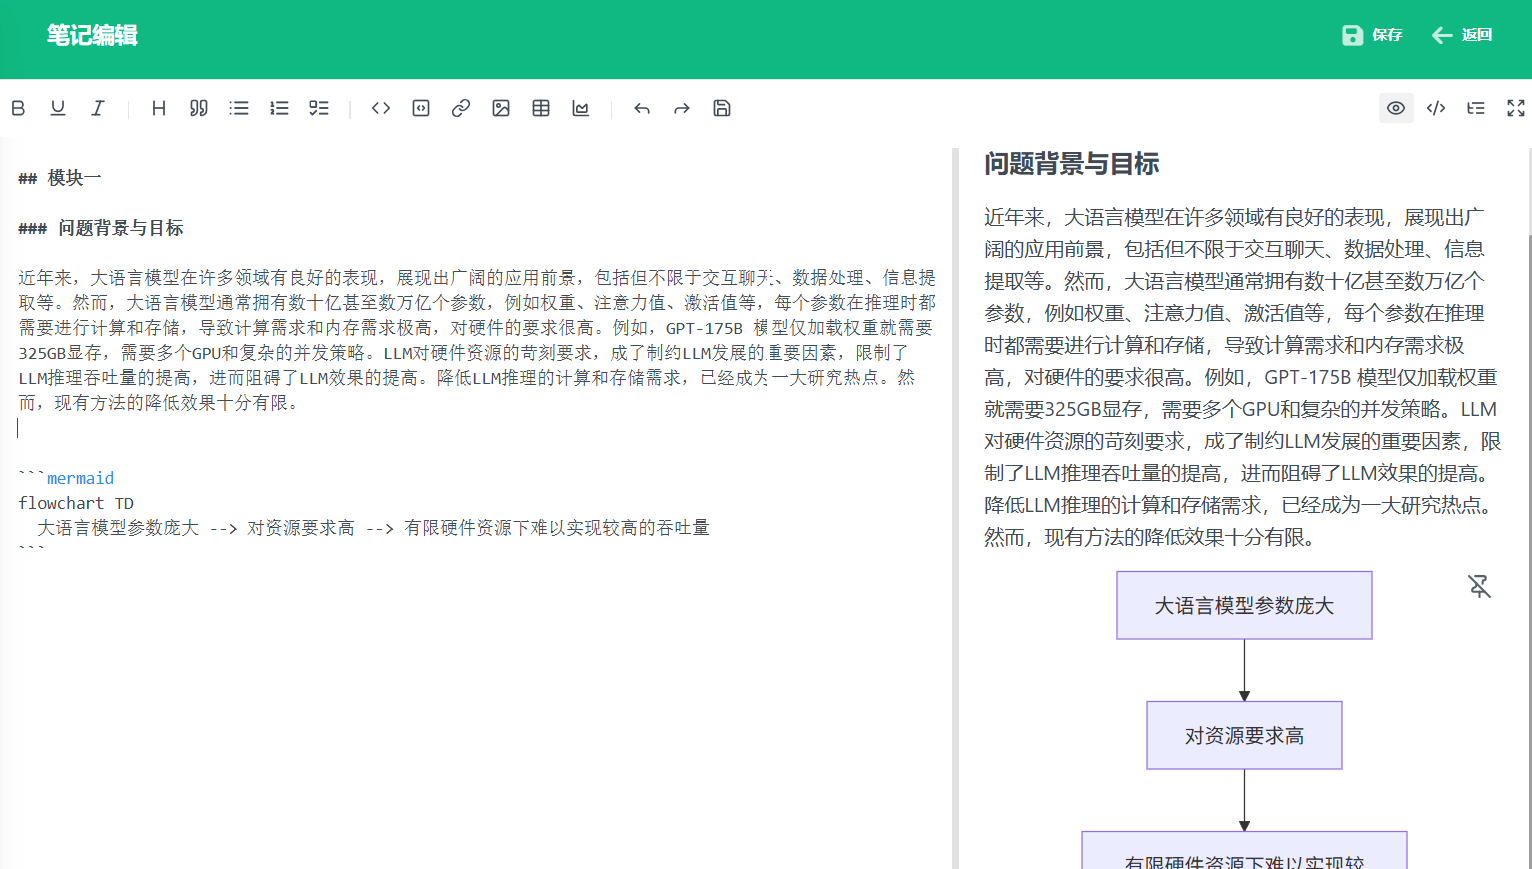Insert an image
1532x869 pixels.
point(501,108)
